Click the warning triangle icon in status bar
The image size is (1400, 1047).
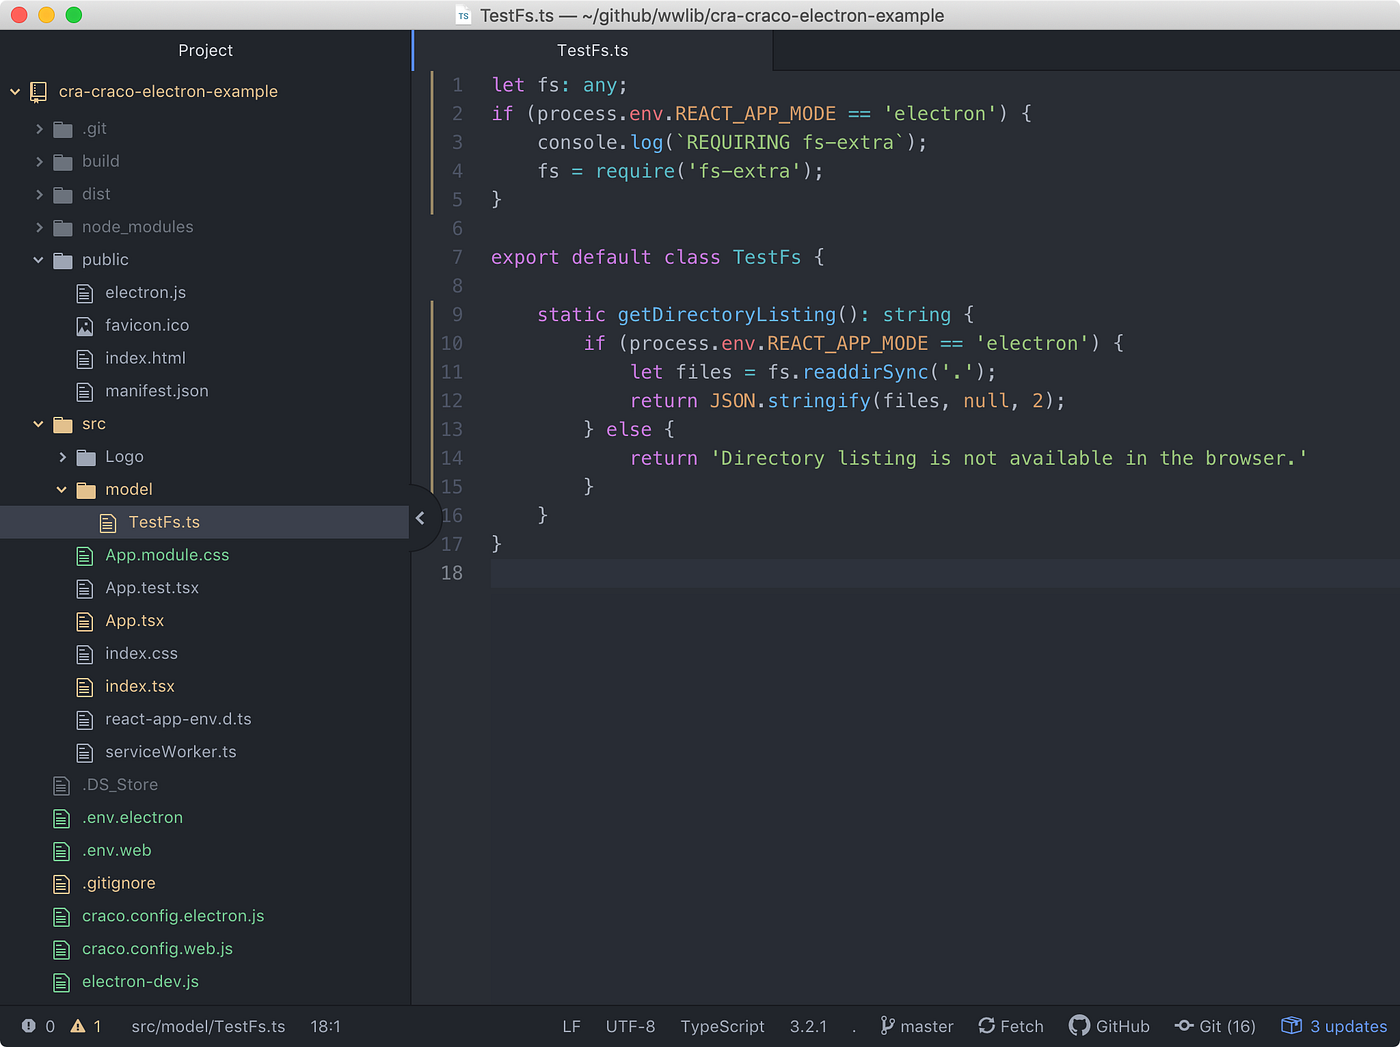pyautogui.click(x=78, y=1026)
